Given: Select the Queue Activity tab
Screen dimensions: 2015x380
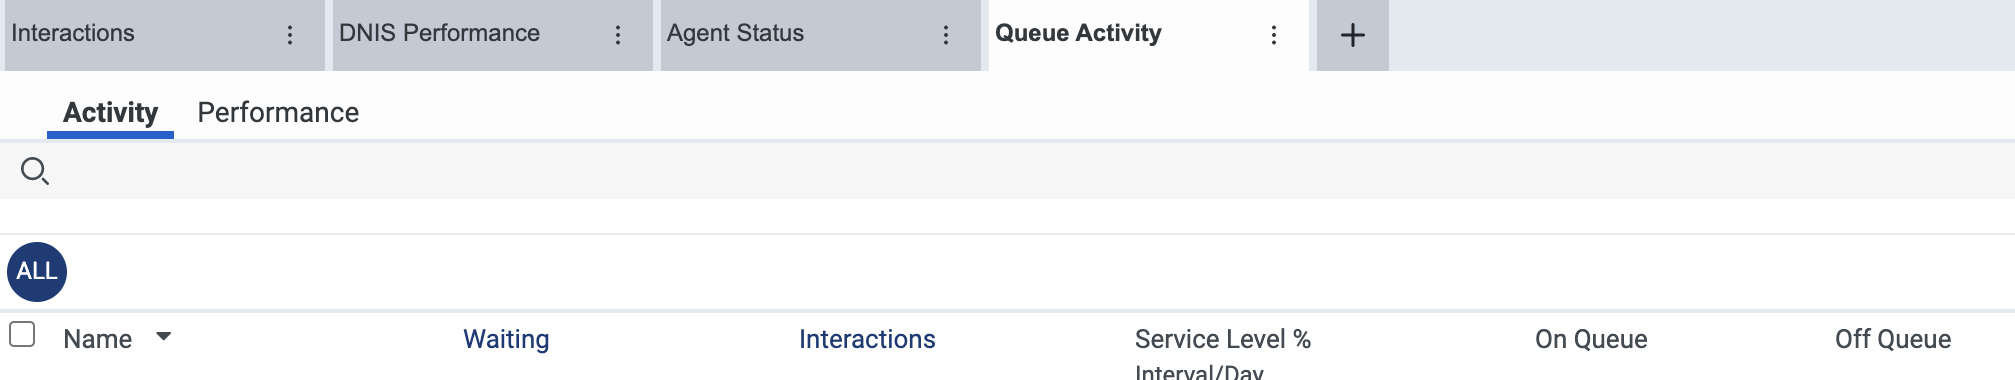Looking at the screenshot, I should [x=1078, y=33].
